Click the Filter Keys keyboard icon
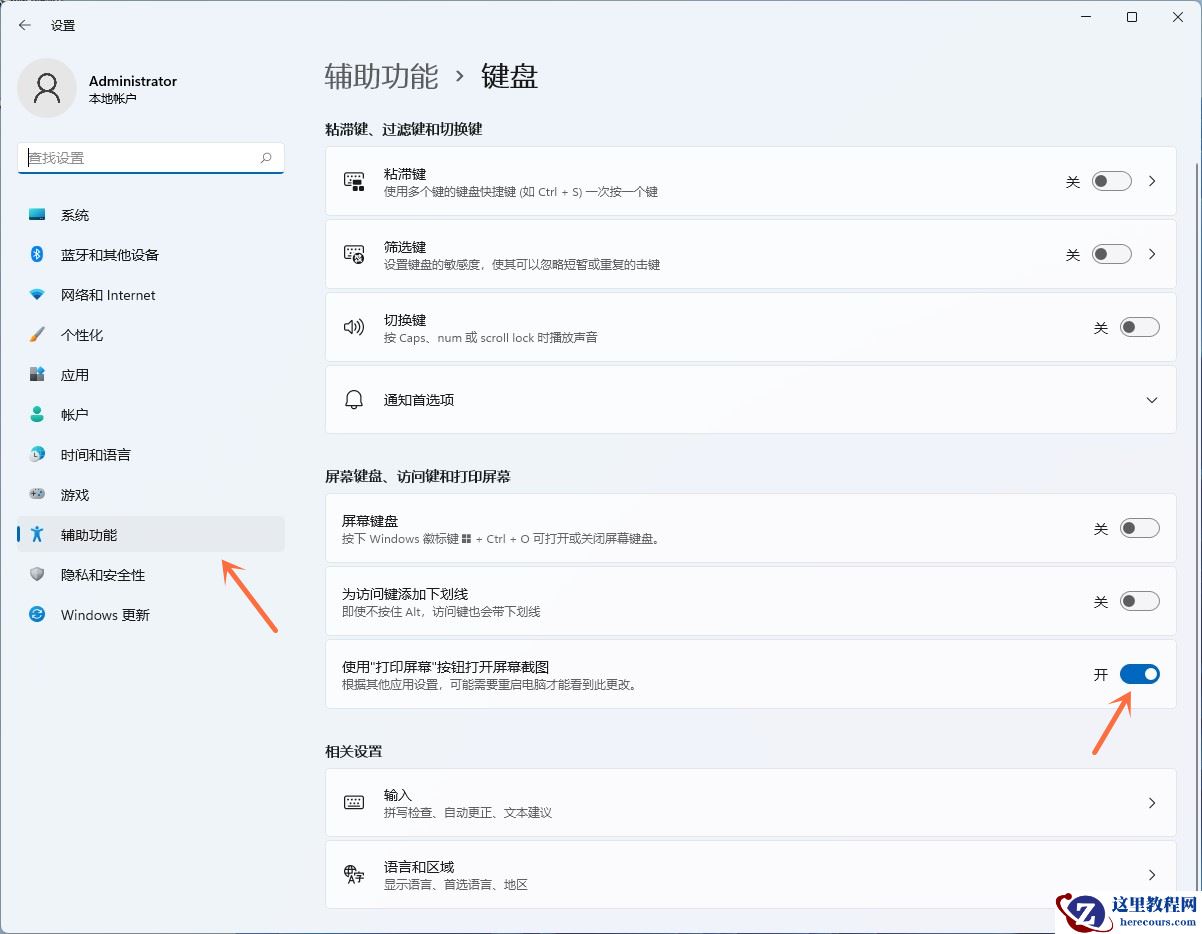The height and width of the screenshot is (934, 1202). (x=354, y=254)
